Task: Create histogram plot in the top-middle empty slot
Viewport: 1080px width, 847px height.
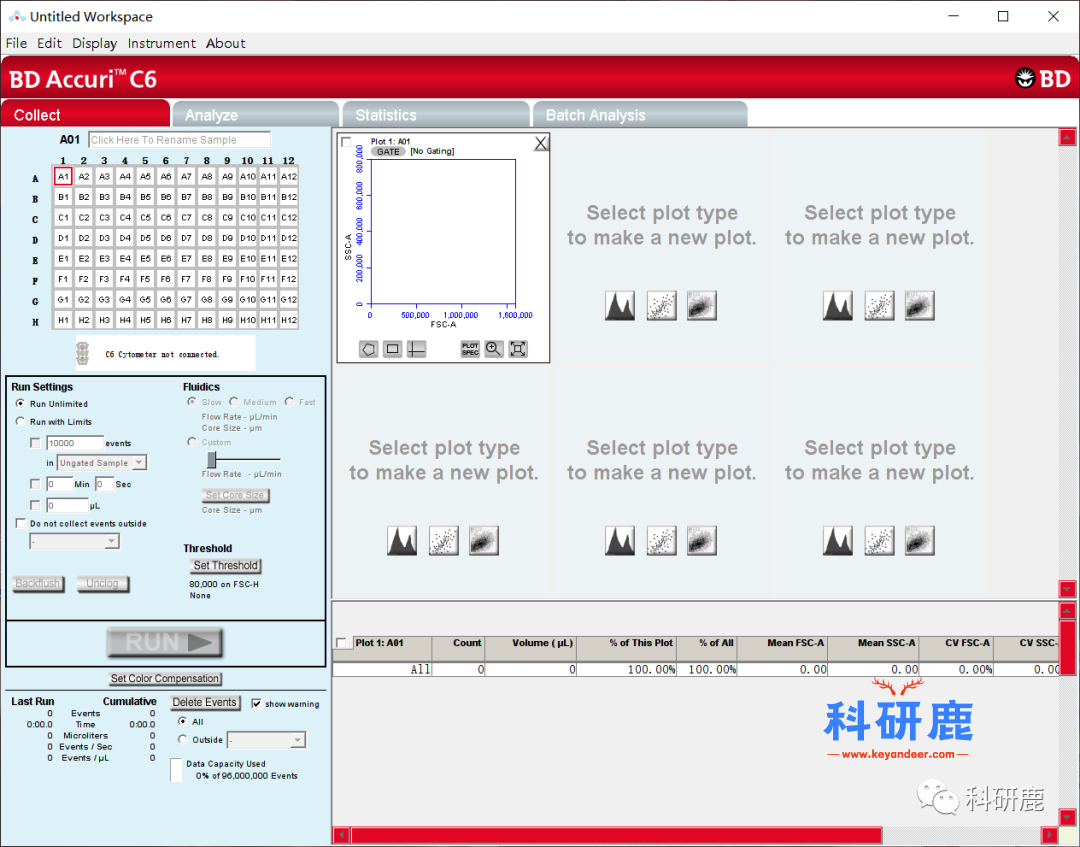Action: 620,306
